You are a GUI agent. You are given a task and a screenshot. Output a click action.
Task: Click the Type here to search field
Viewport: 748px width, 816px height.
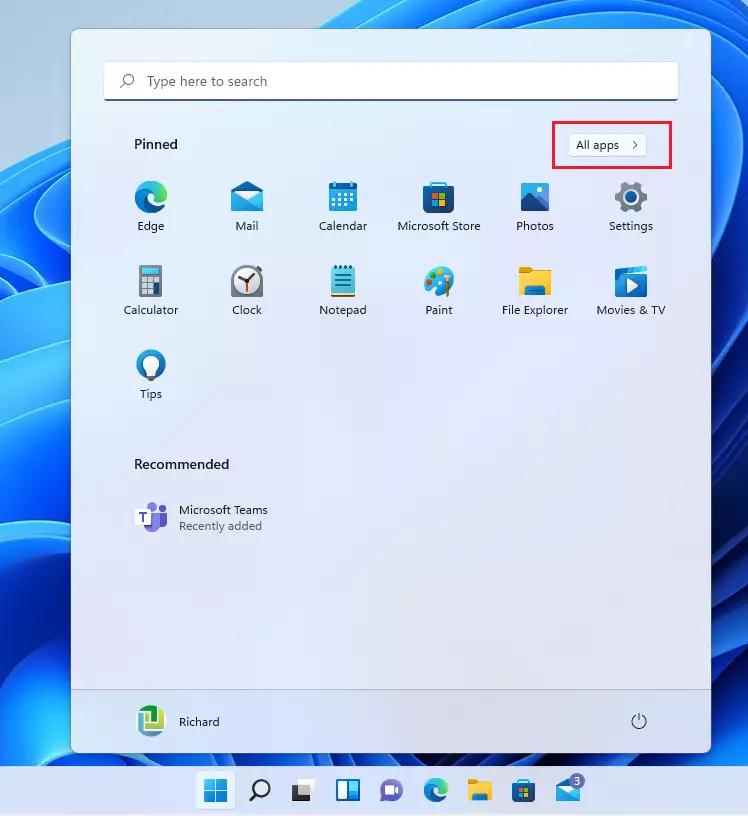[391, 81]
